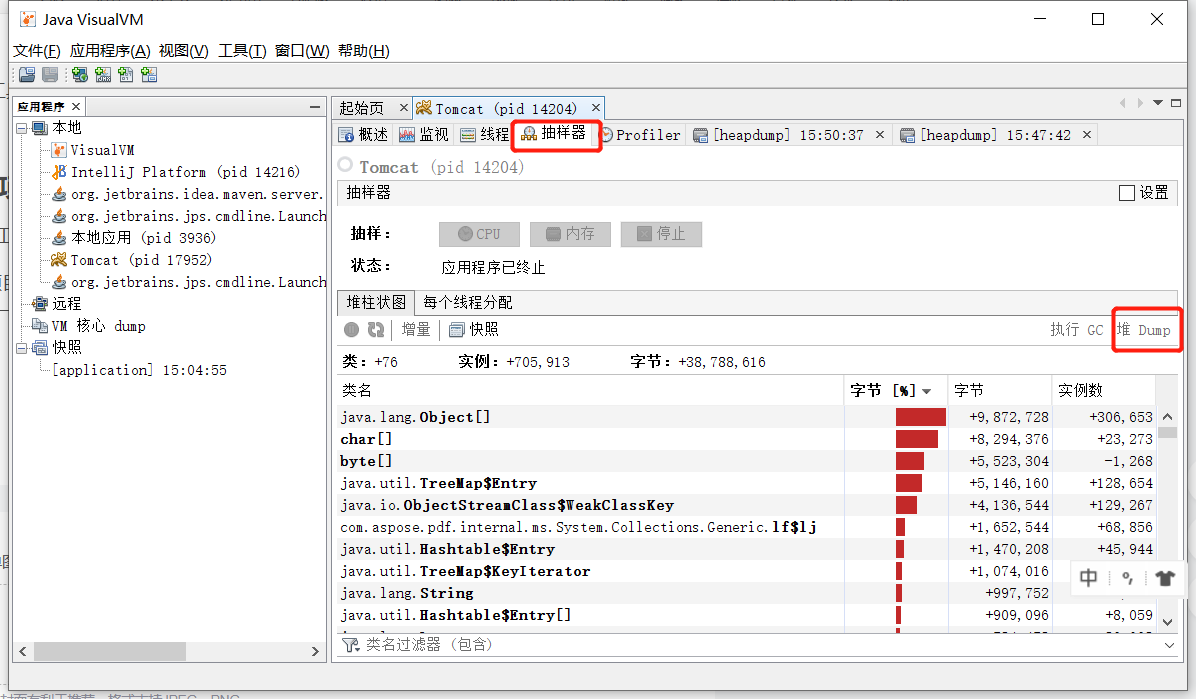1196x699 pixels.
Task: Click the 停止 stop sampling button
Action: point(661,235)
